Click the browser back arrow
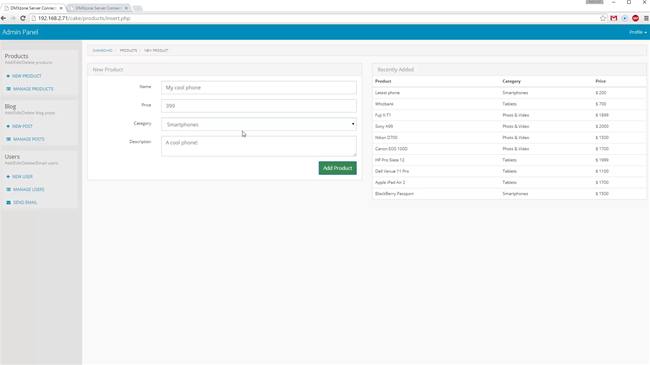The height and width of the screenshot is (365, 650). coord(3,18)
